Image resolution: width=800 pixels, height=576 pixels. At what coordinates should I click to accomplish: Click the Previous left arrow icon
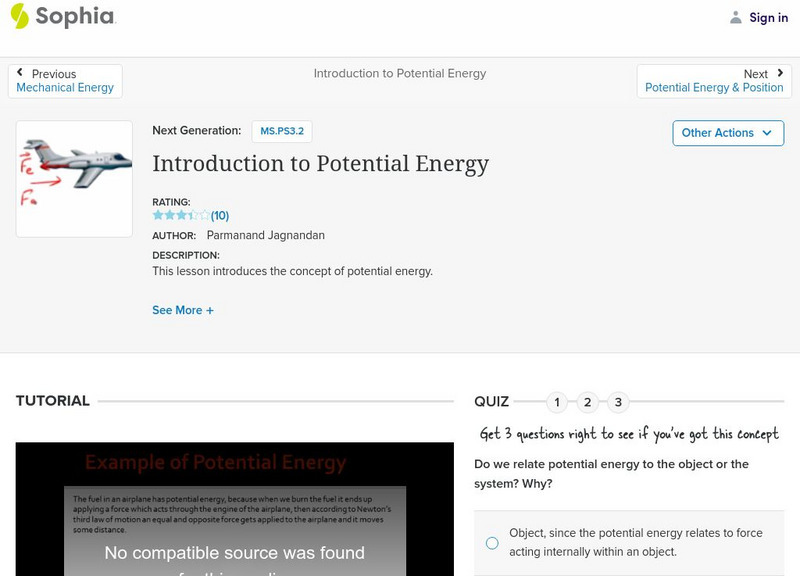click(20, 73)
